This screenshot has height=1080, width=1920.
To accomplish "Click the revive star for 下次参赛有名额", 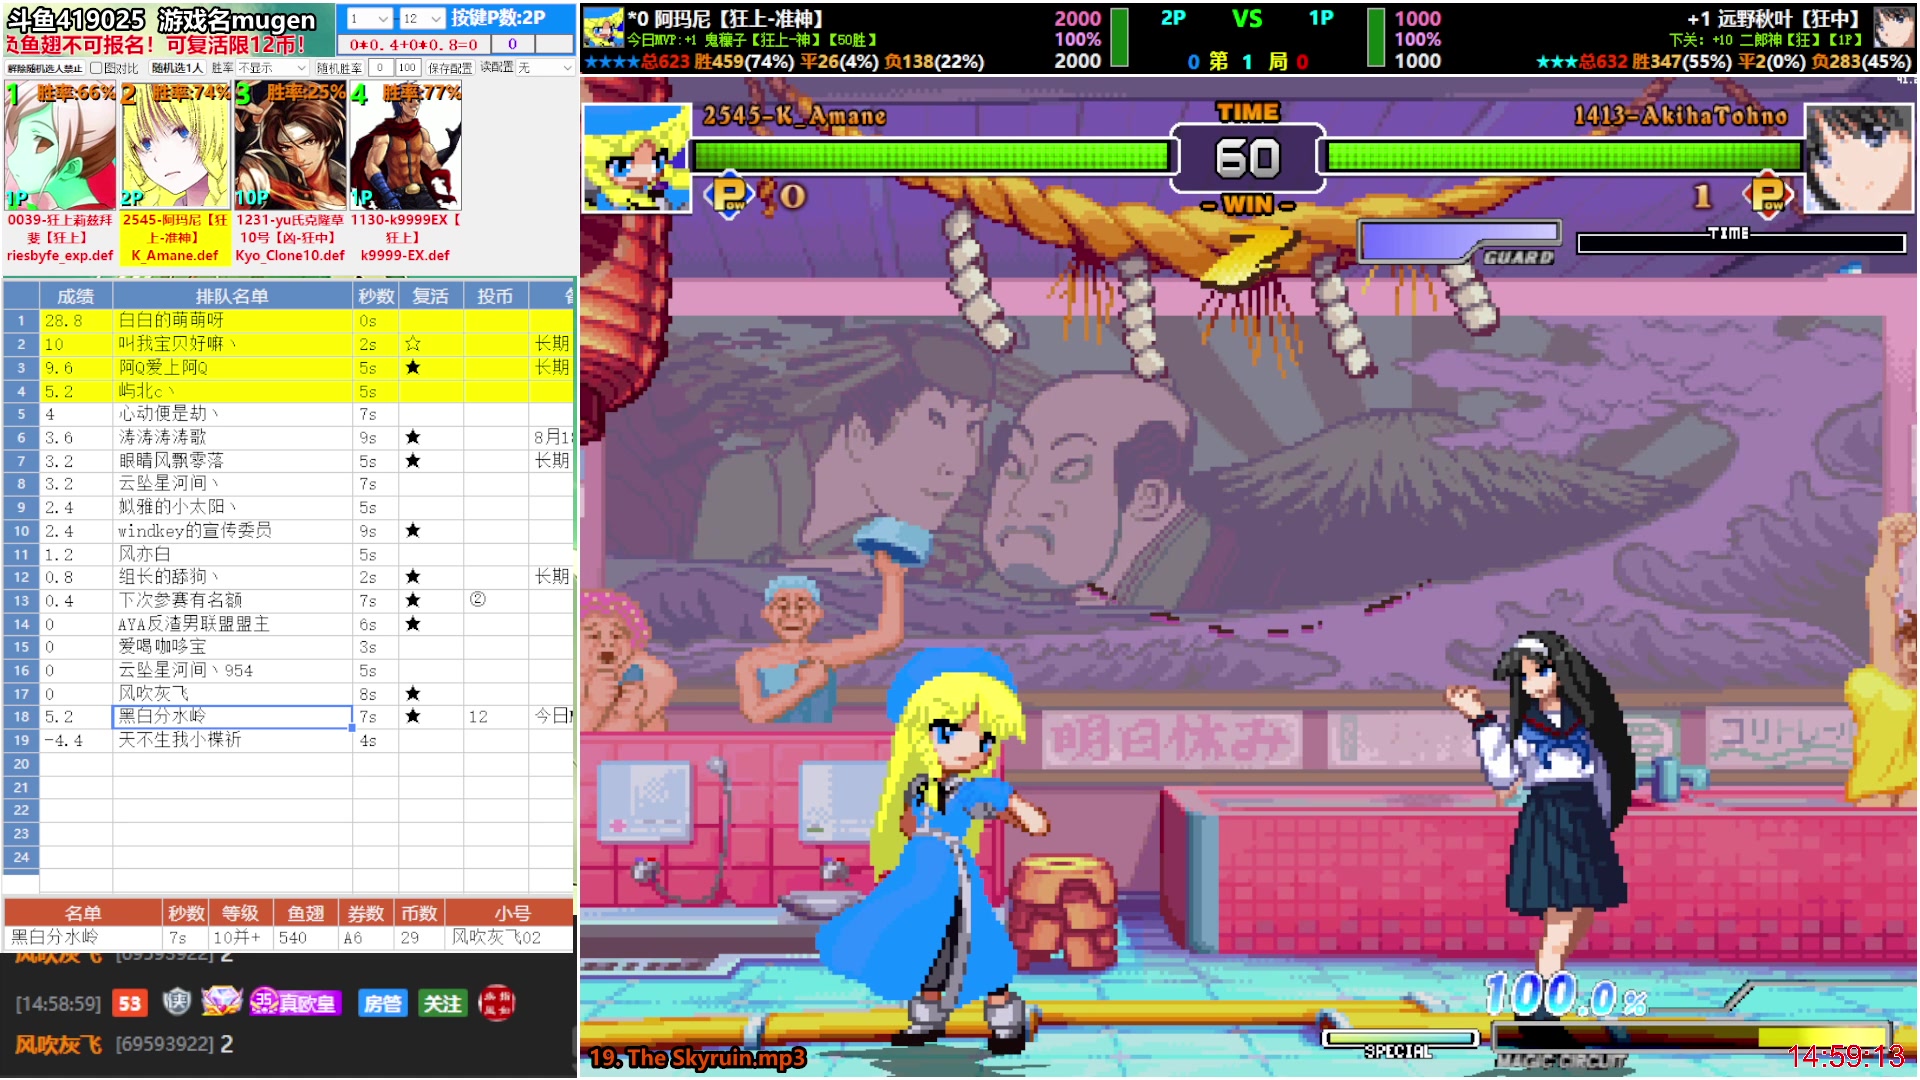I will [413, 600].
